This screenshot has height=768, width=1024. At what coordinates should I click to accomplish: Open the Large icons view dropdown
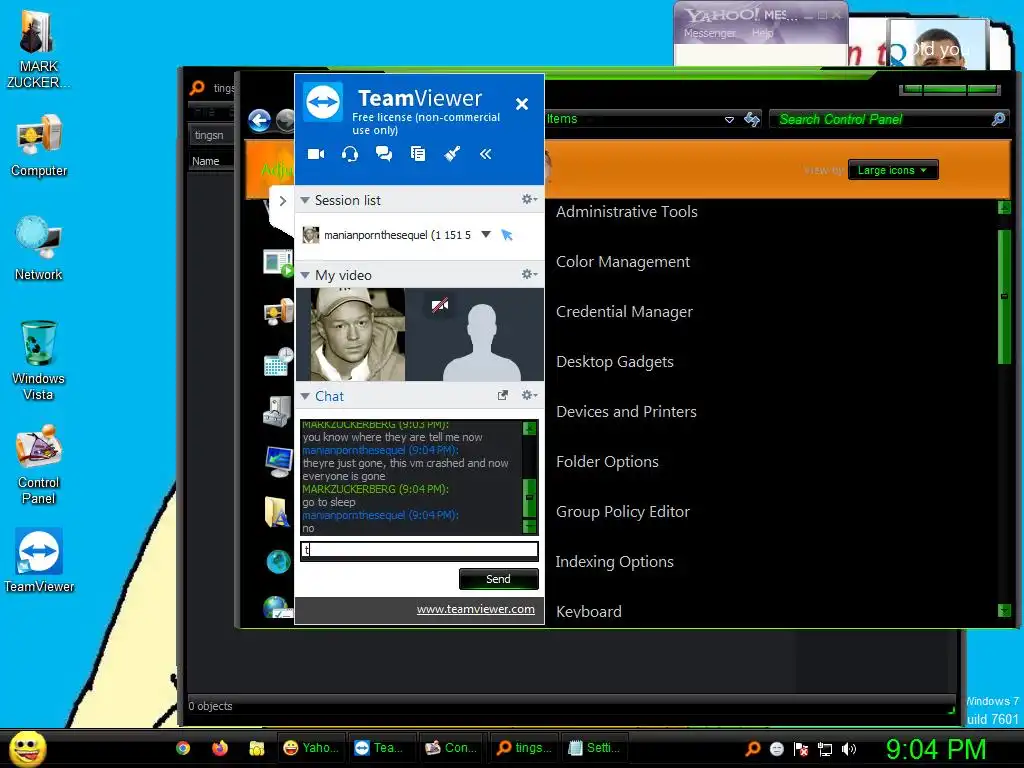click(893, 170)
